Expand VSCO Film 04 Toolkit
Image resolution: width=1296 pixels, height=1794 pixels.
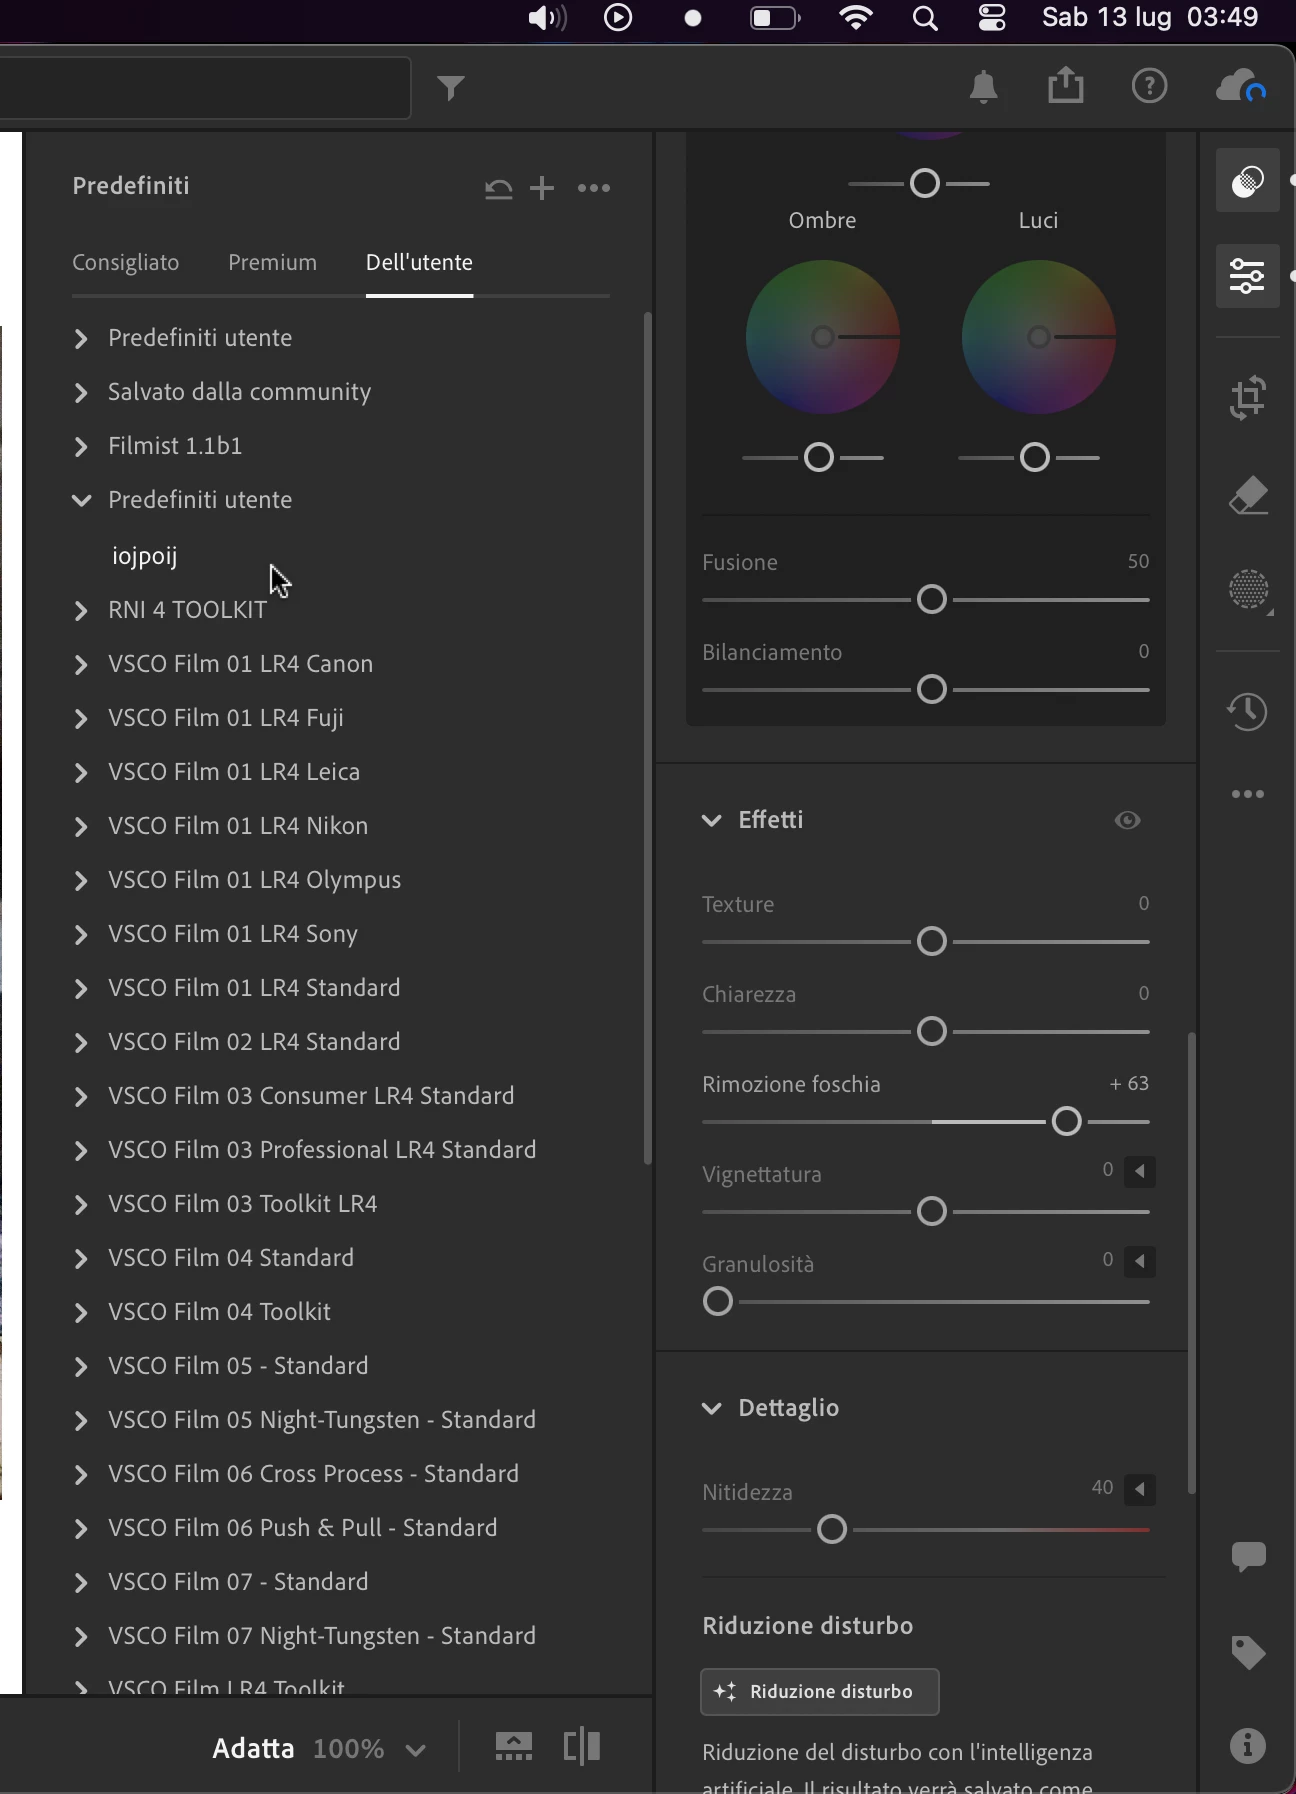coord(81,1313)
